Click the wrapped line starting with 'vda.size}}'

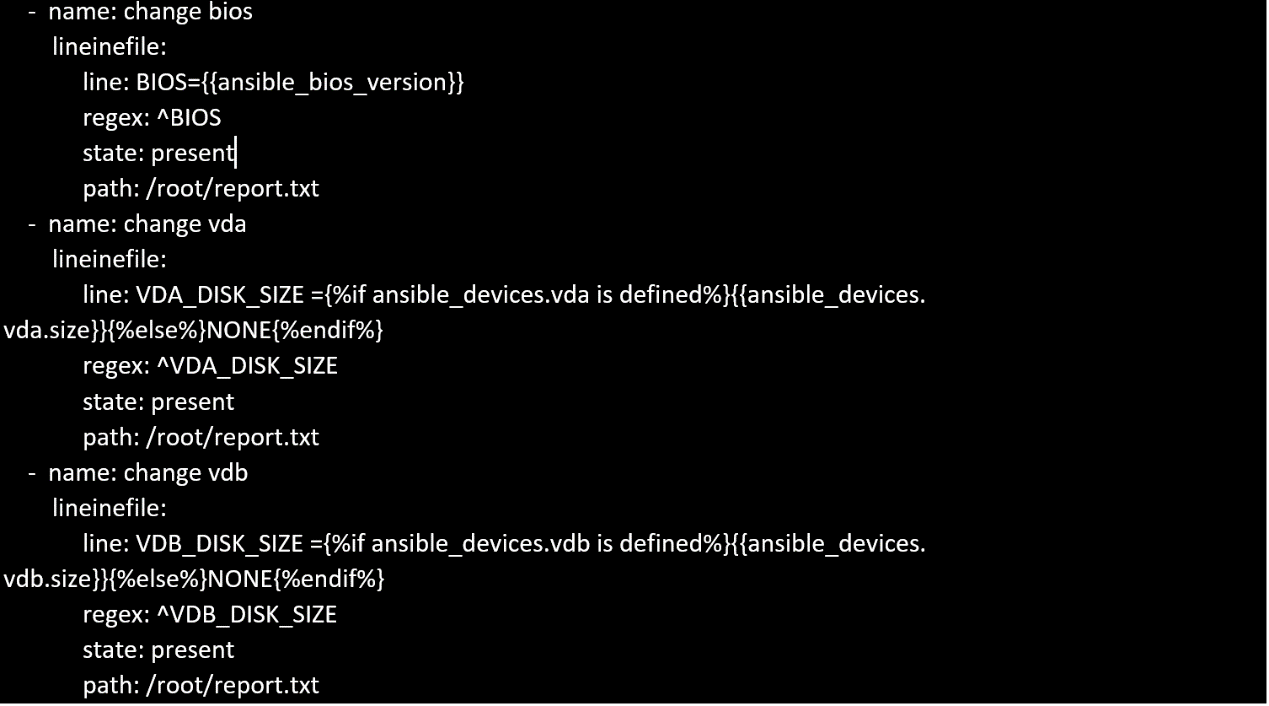point(193,330)
